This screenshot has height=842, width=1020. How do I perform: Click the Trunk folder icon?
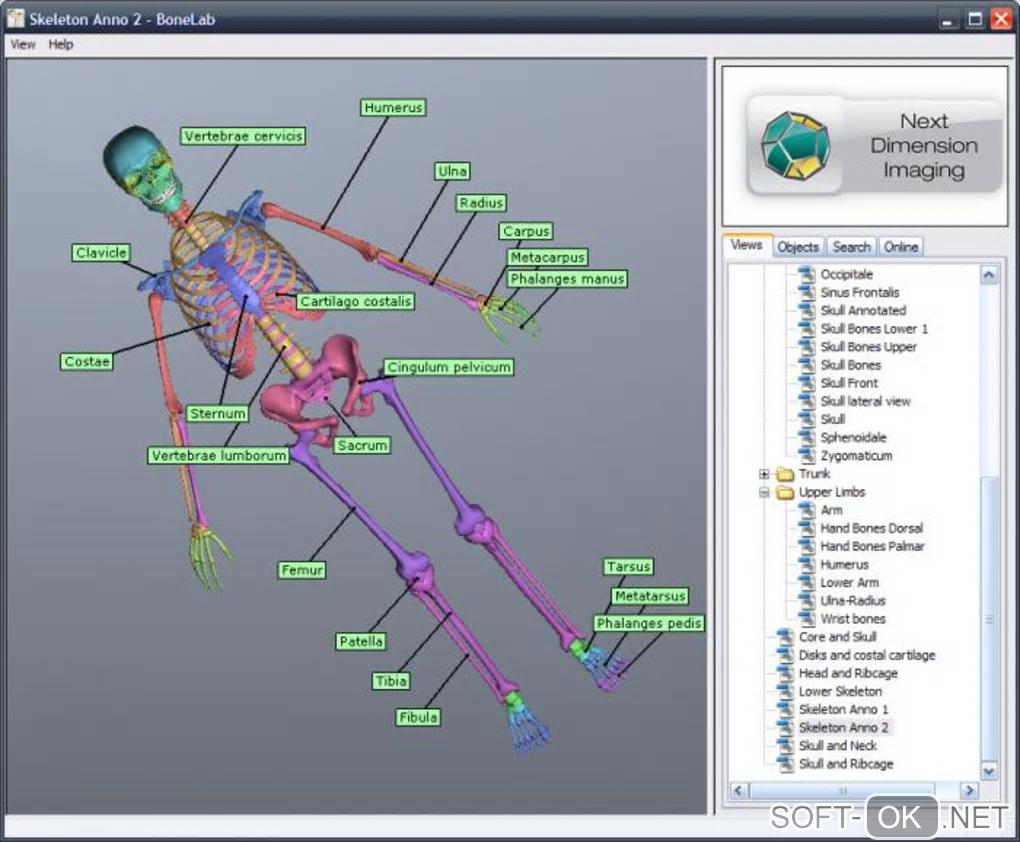(x=785, y=474)
